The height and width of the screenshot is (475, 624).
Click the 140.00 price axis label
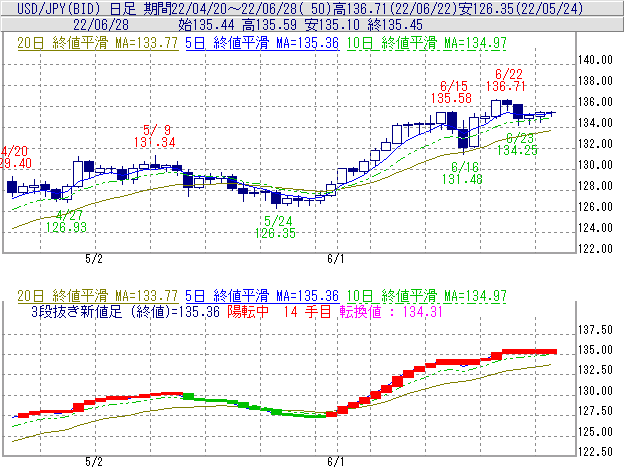[595, 60]
